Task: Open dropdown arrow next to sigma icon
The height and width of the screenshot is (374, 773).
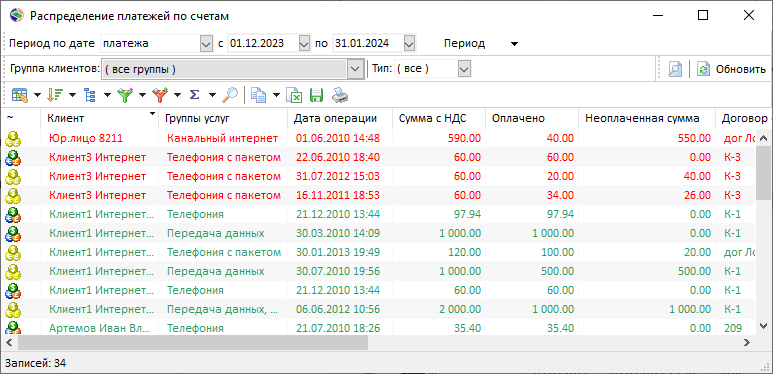Action: point(212,95)
